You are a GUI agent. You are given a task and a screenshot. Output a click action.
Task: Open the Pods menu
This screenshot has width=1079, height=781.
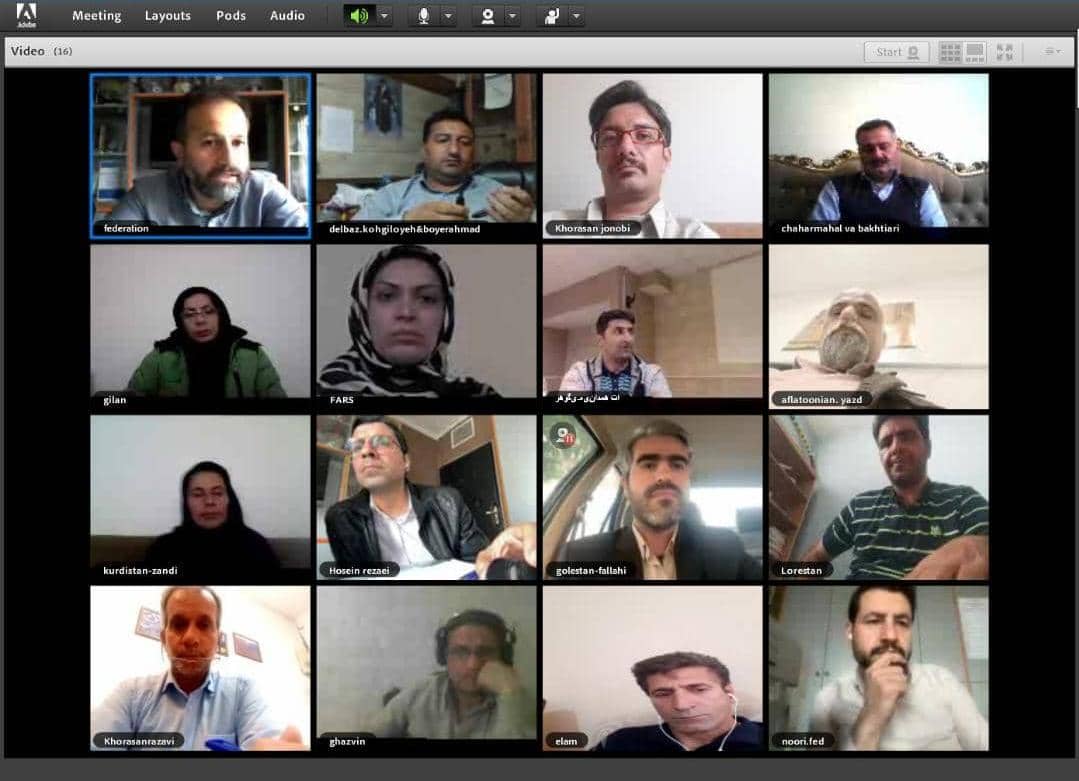(231, 16)
